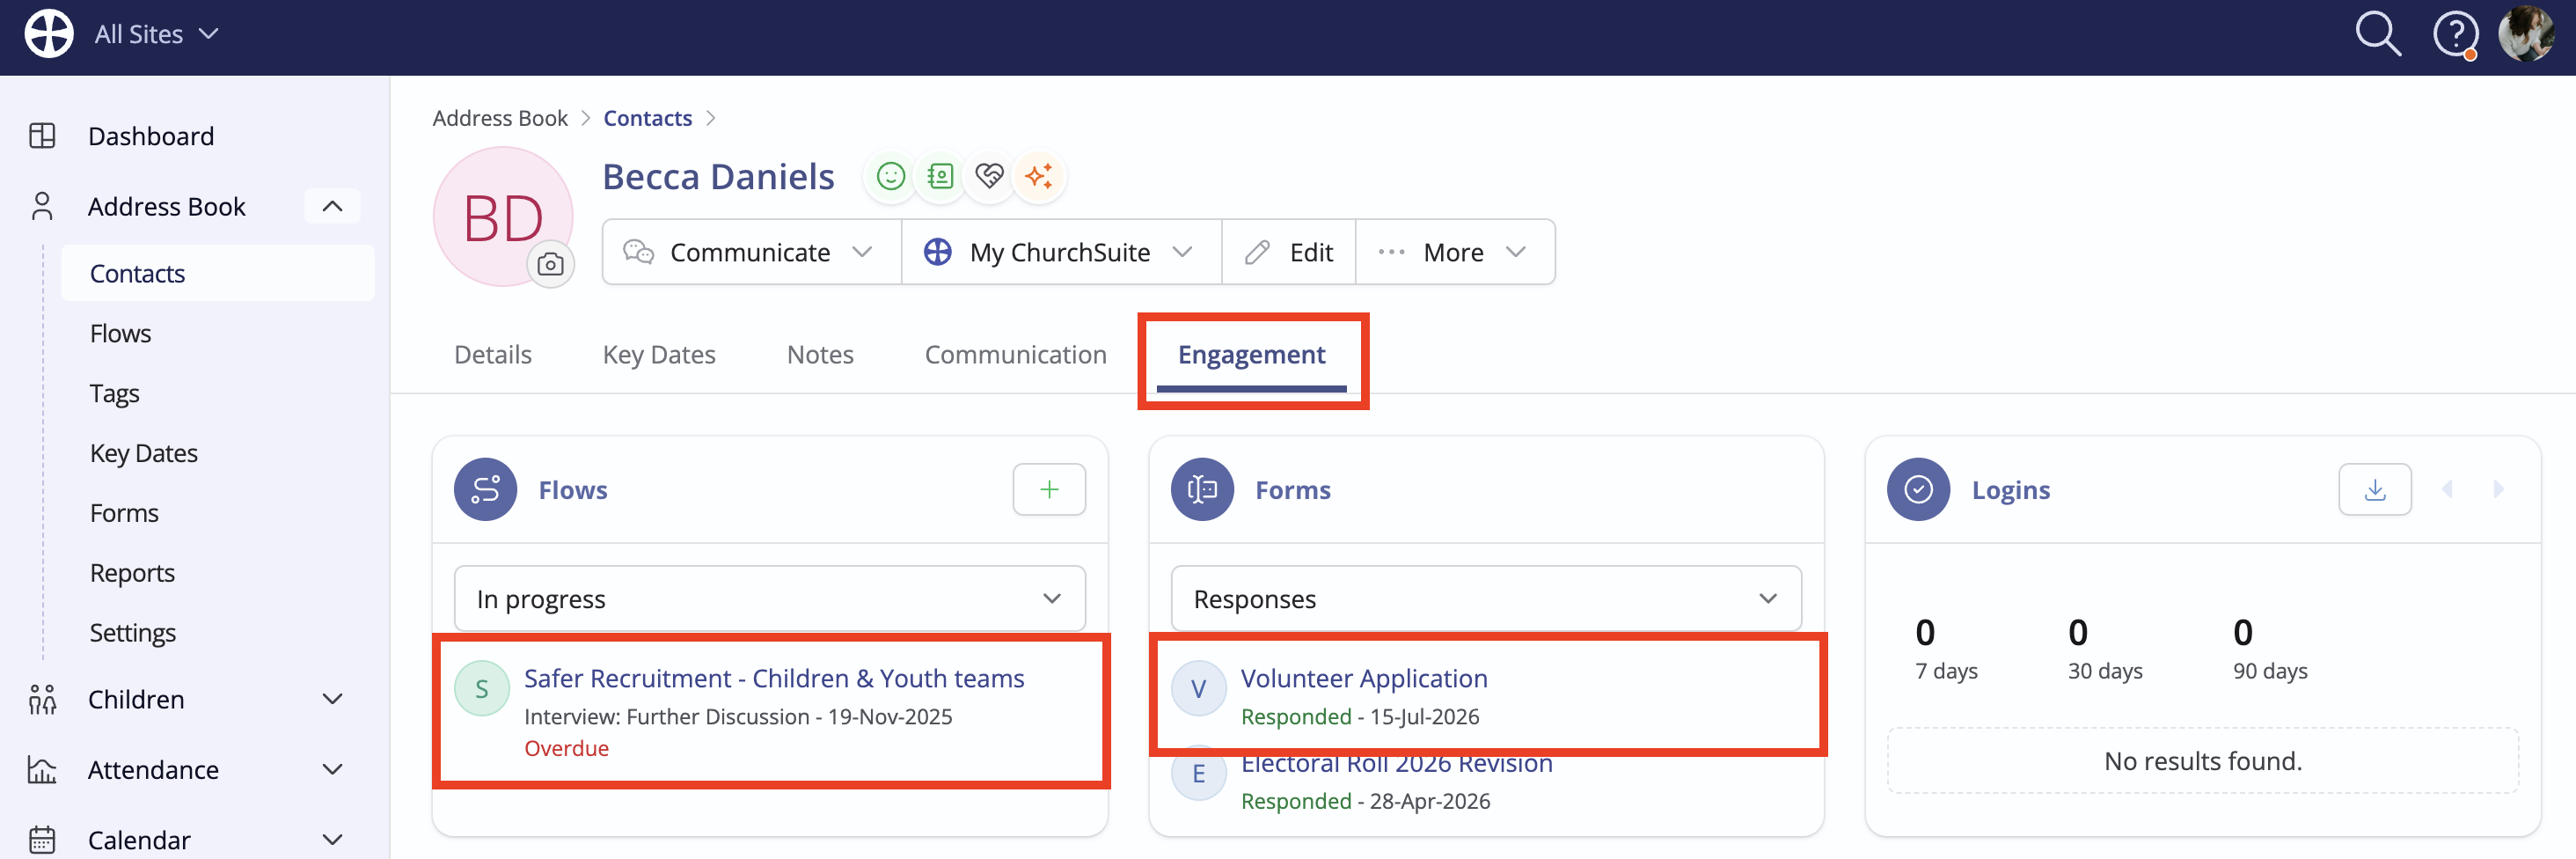Screen dimensions: 2576x859
Task: Expand the Children section chevron
Action: [x=332, y=699]
